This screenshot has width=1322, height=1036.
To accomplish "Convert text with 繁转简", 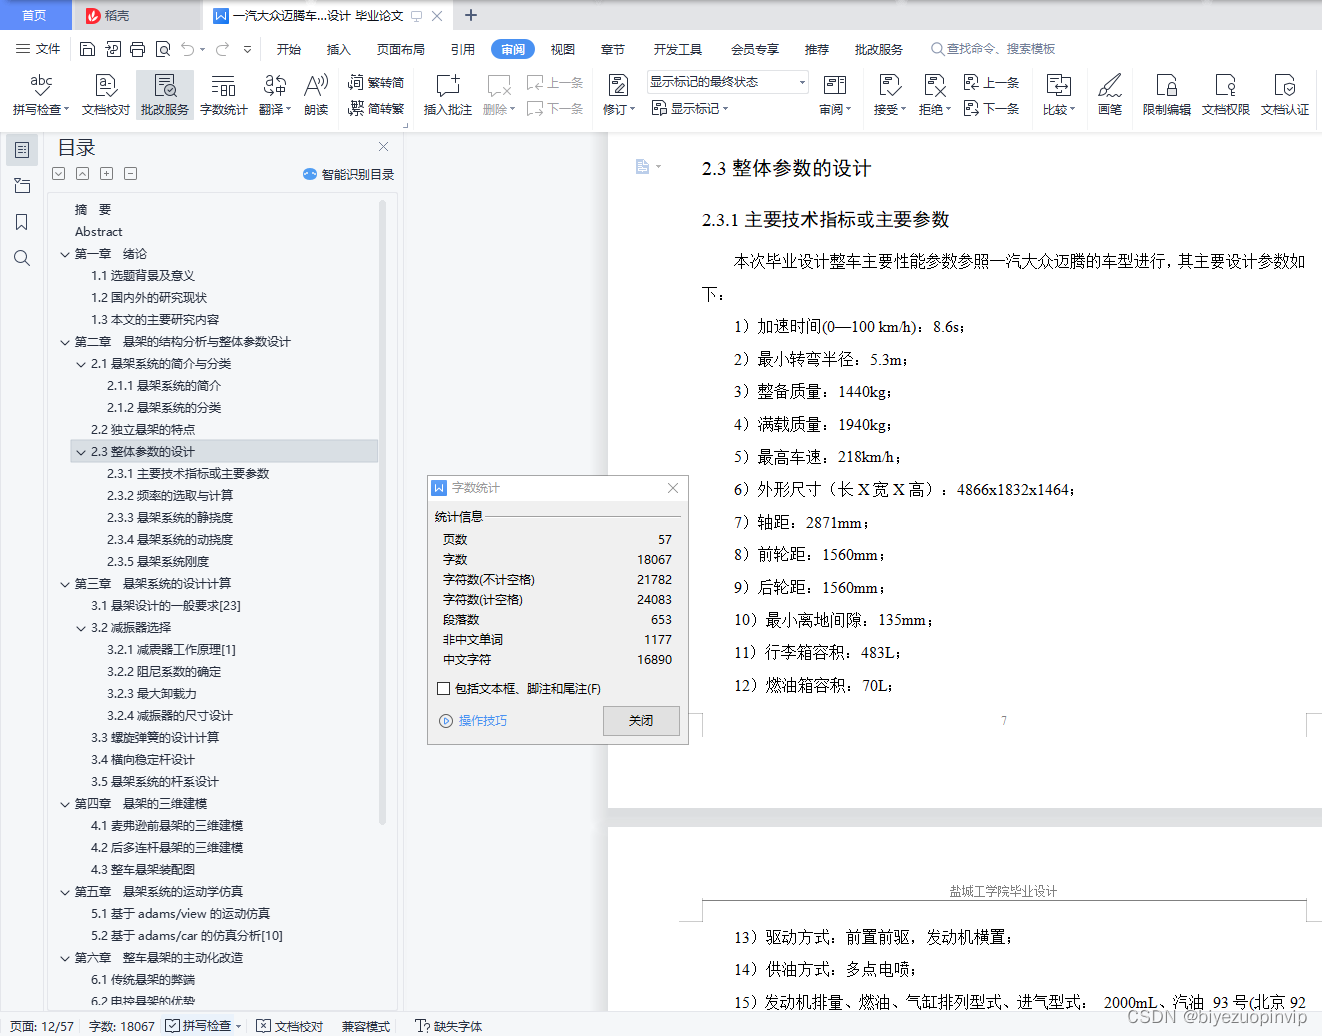I will tap(376, 83).
